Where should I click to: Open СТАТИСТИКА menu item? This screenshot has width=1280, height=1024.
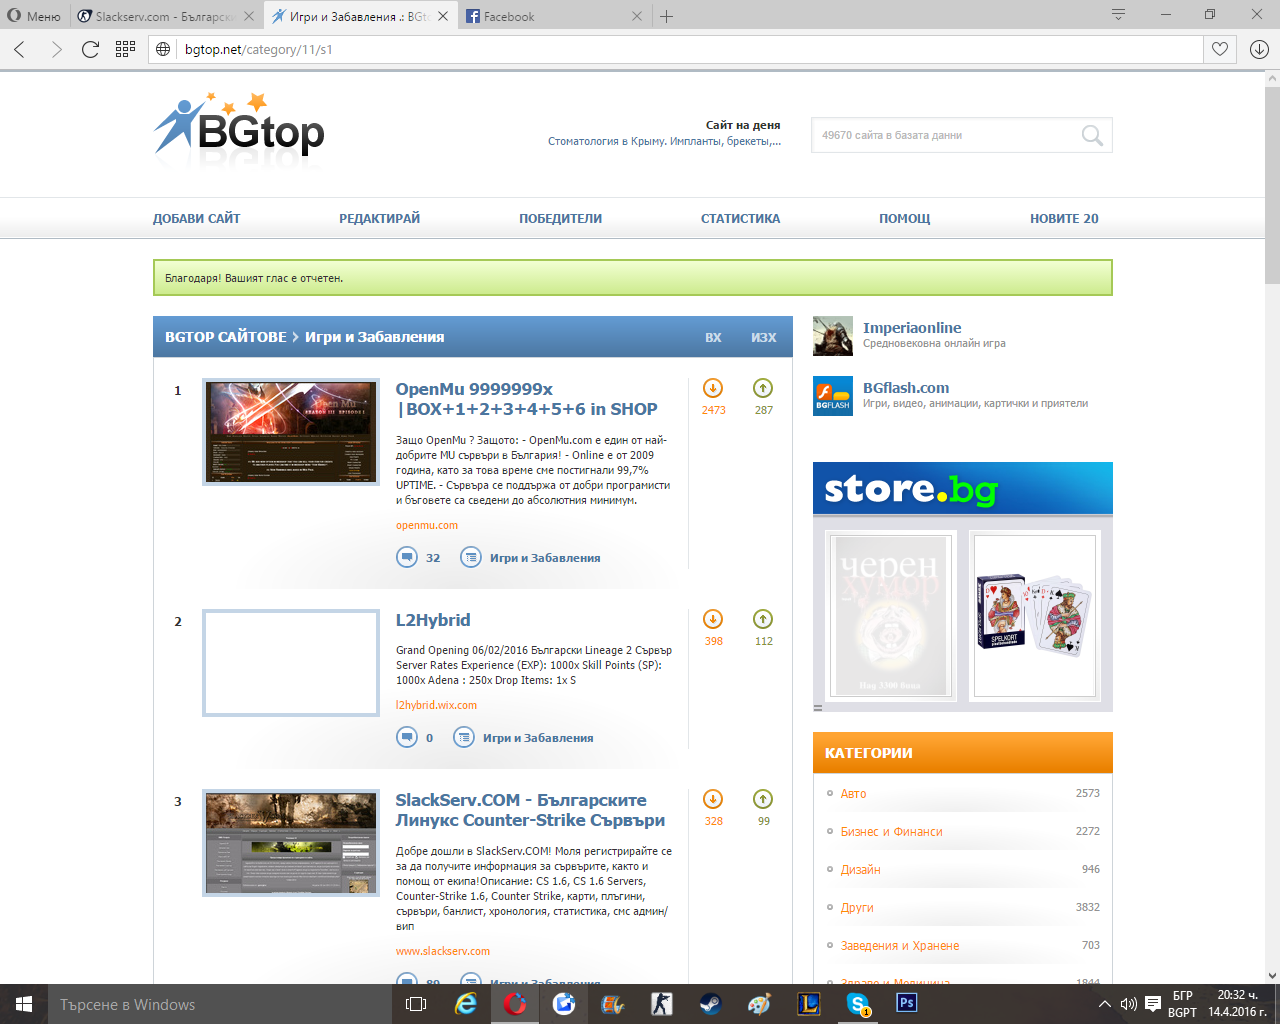(x=740, y=218)
